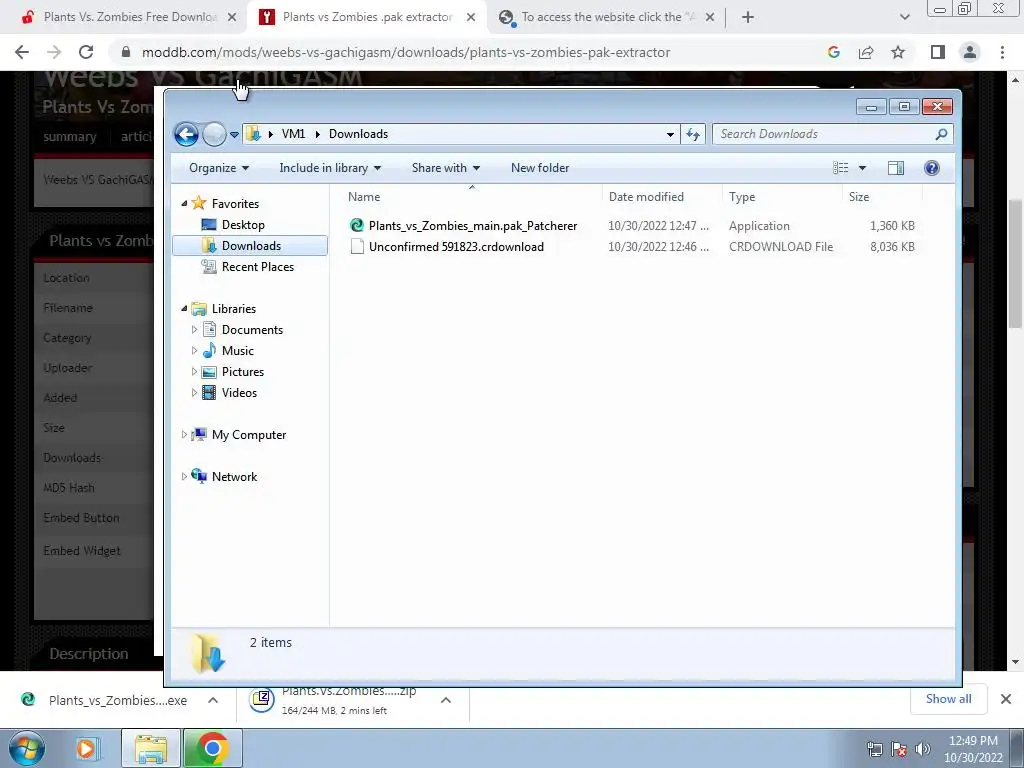This screenshot has height=768, width=1024.
Task: Select Network in navigation pane
Action: 234,476
